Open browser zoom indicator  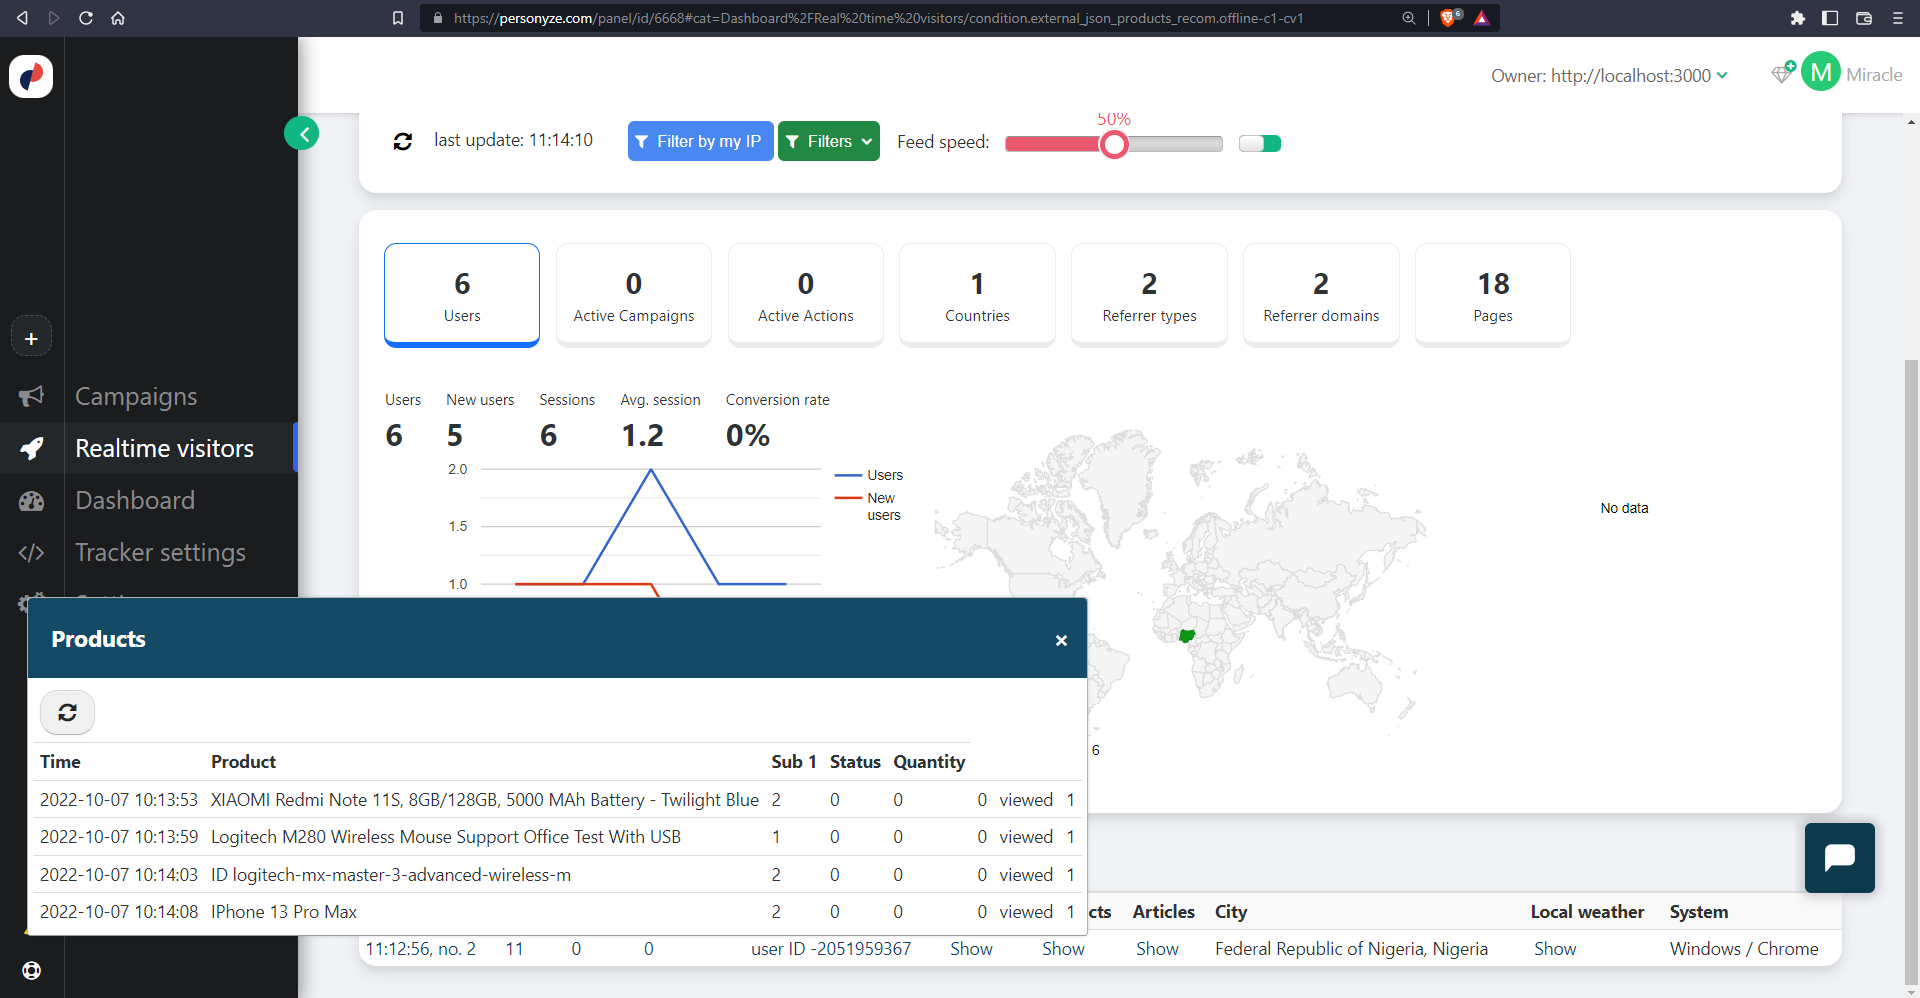1408,18
